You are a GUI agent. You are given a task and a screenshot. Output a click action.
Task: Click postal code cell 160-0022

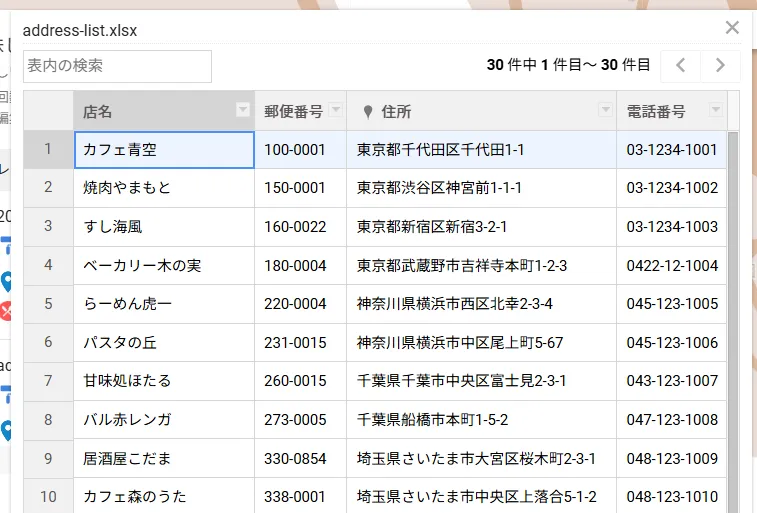tap(300, 227)
